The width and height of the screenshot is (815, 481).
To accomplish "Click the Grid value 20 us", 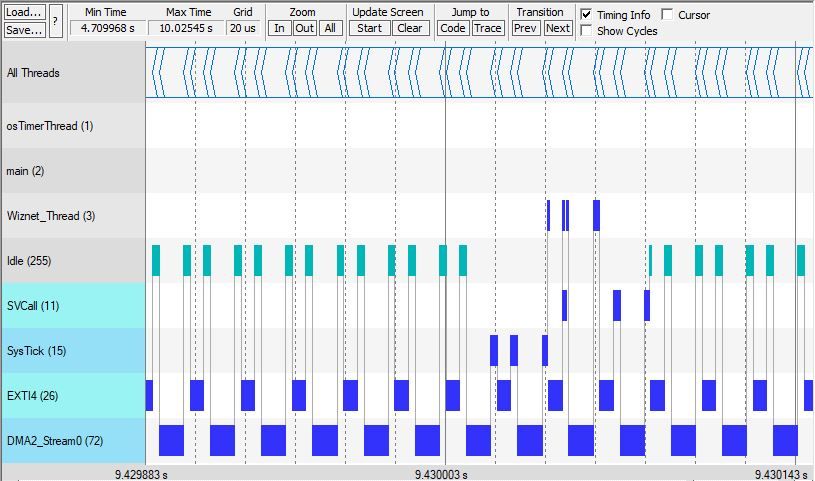I will point(243,28).
